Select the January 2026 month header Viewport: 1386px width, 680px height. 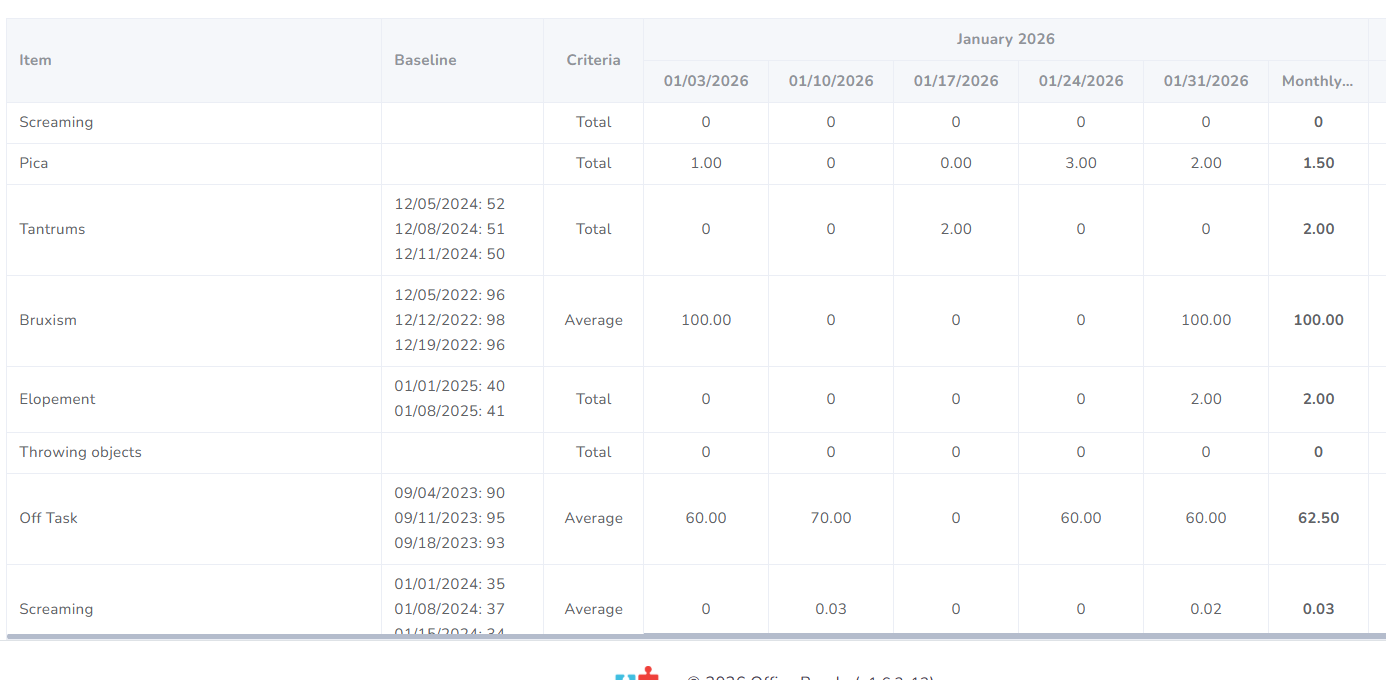pos(1005,39)
